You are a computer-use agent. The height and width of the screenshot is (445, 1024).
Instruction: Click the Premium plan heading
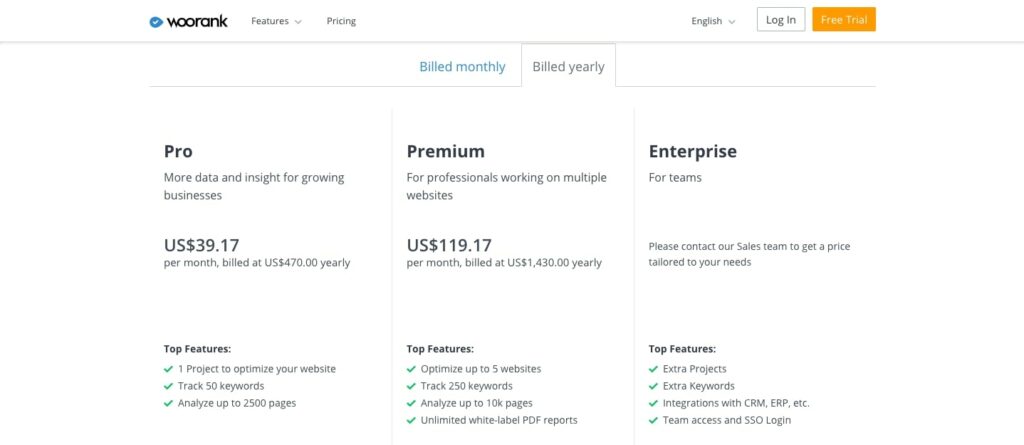pyautogui.click(x=446, y=152)
